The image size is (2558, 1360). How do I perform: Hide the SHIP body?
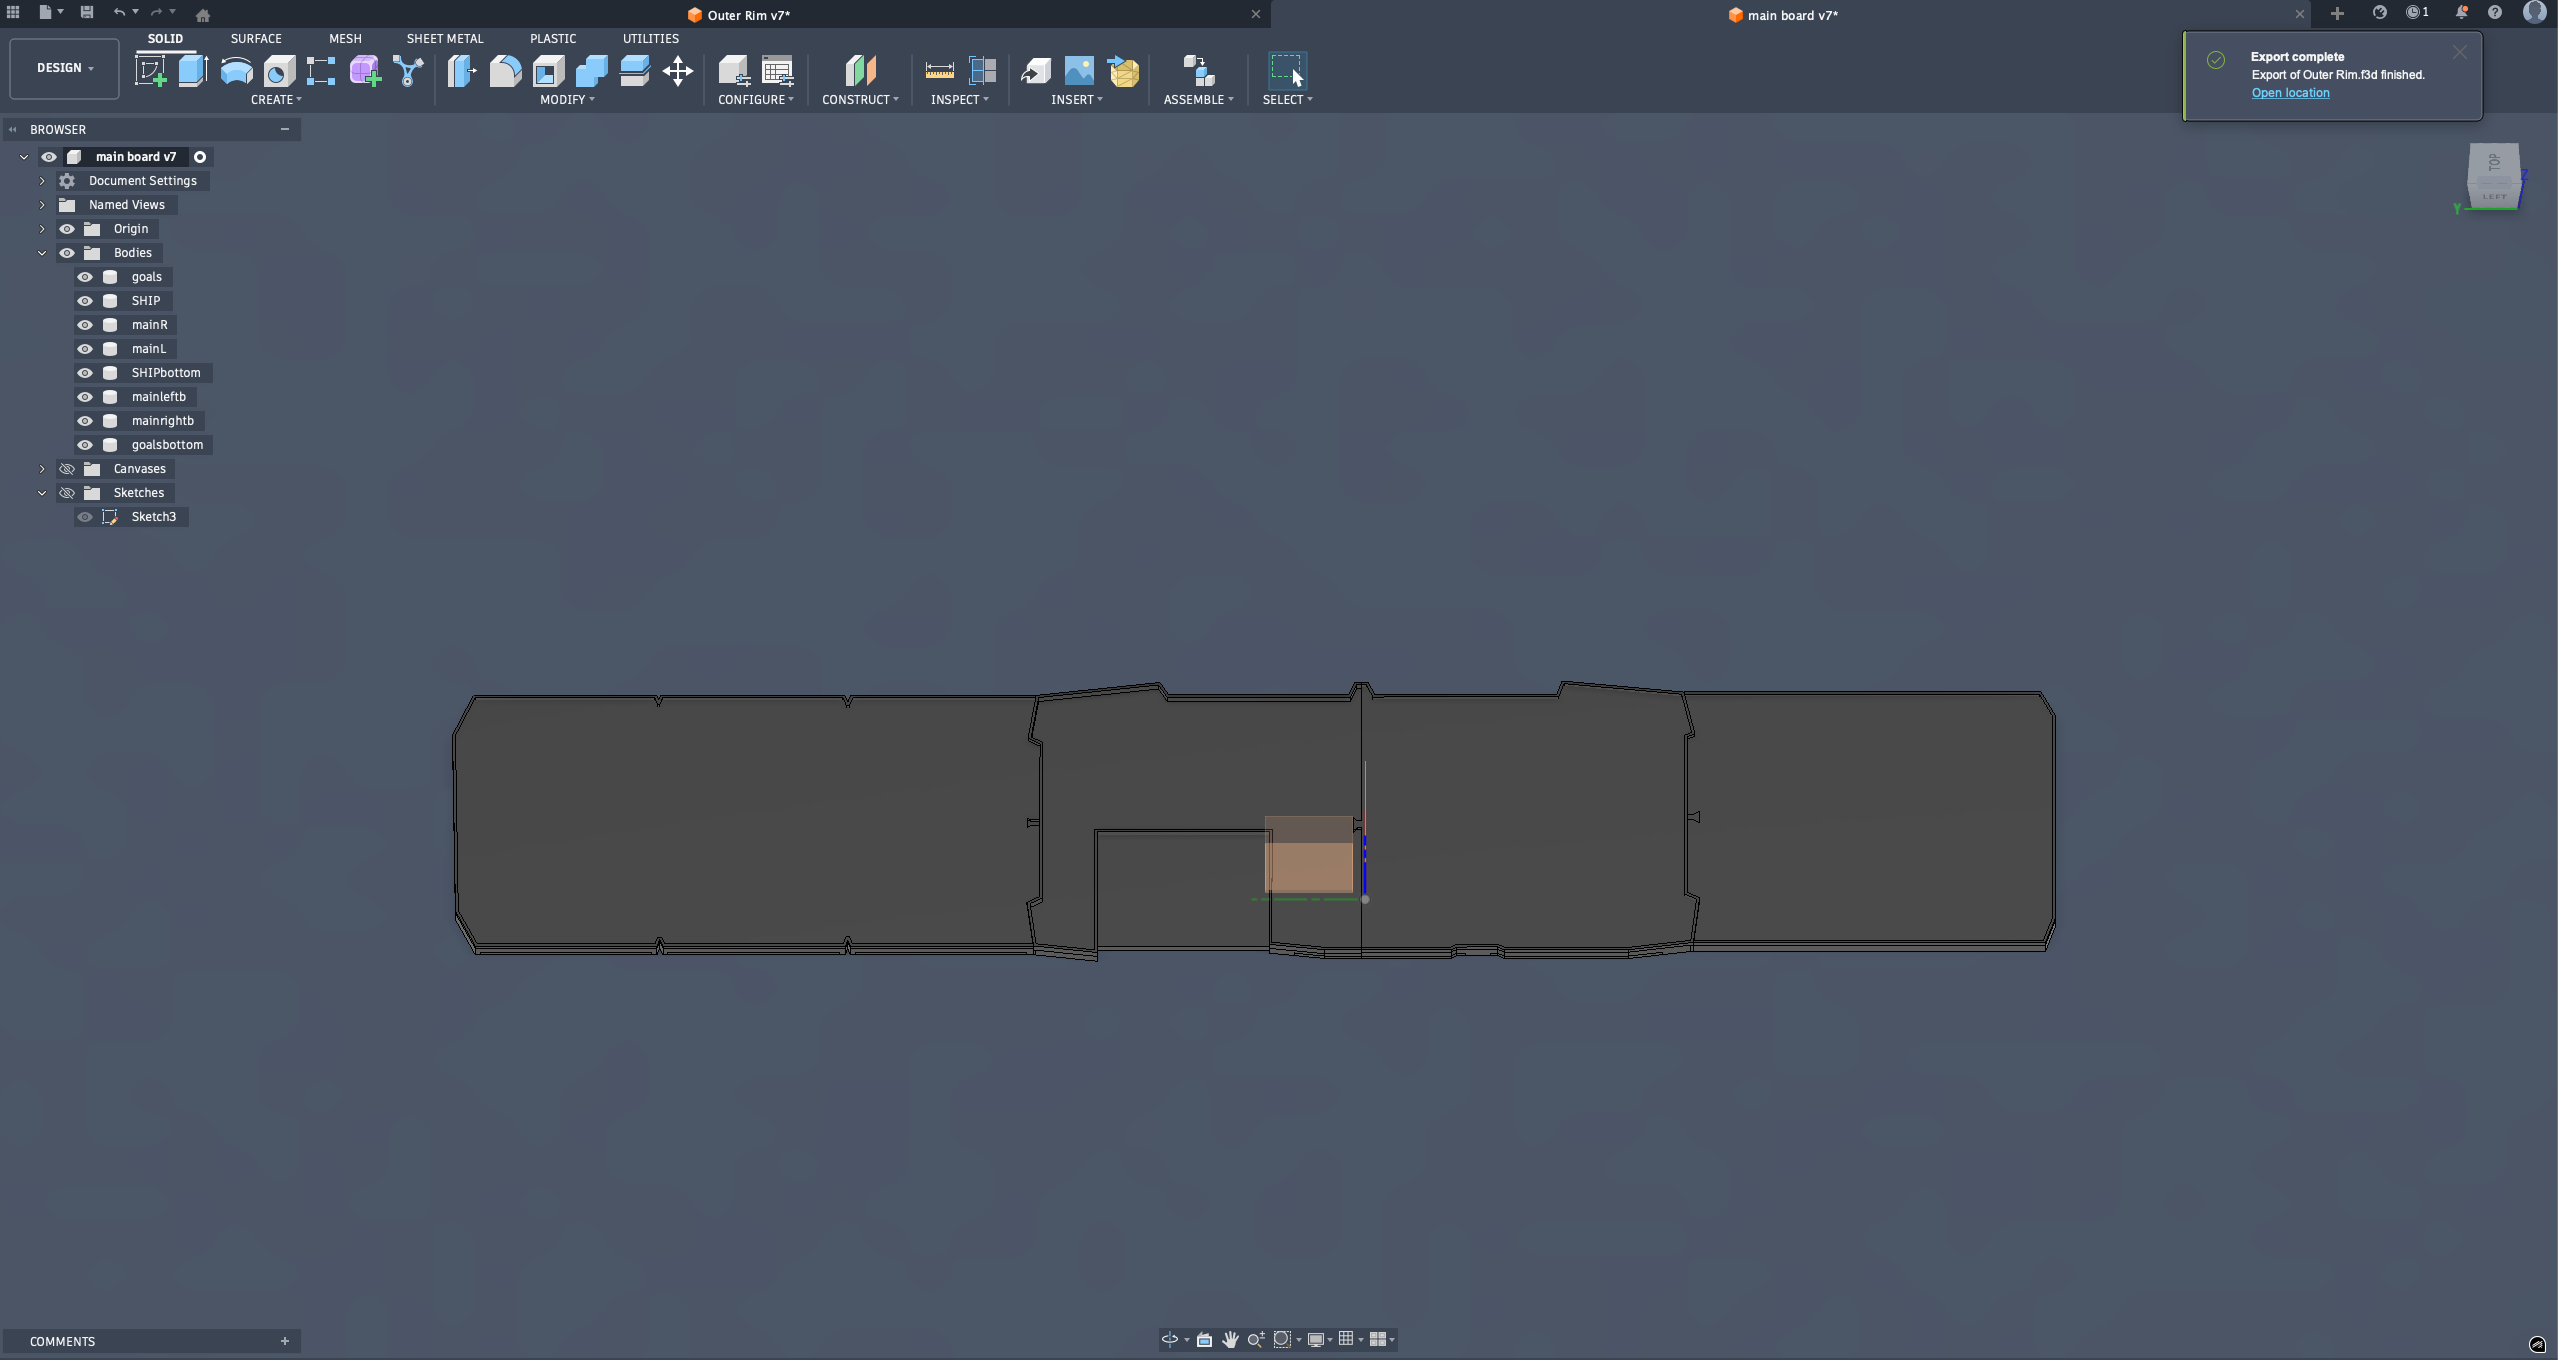click(85, 301)
